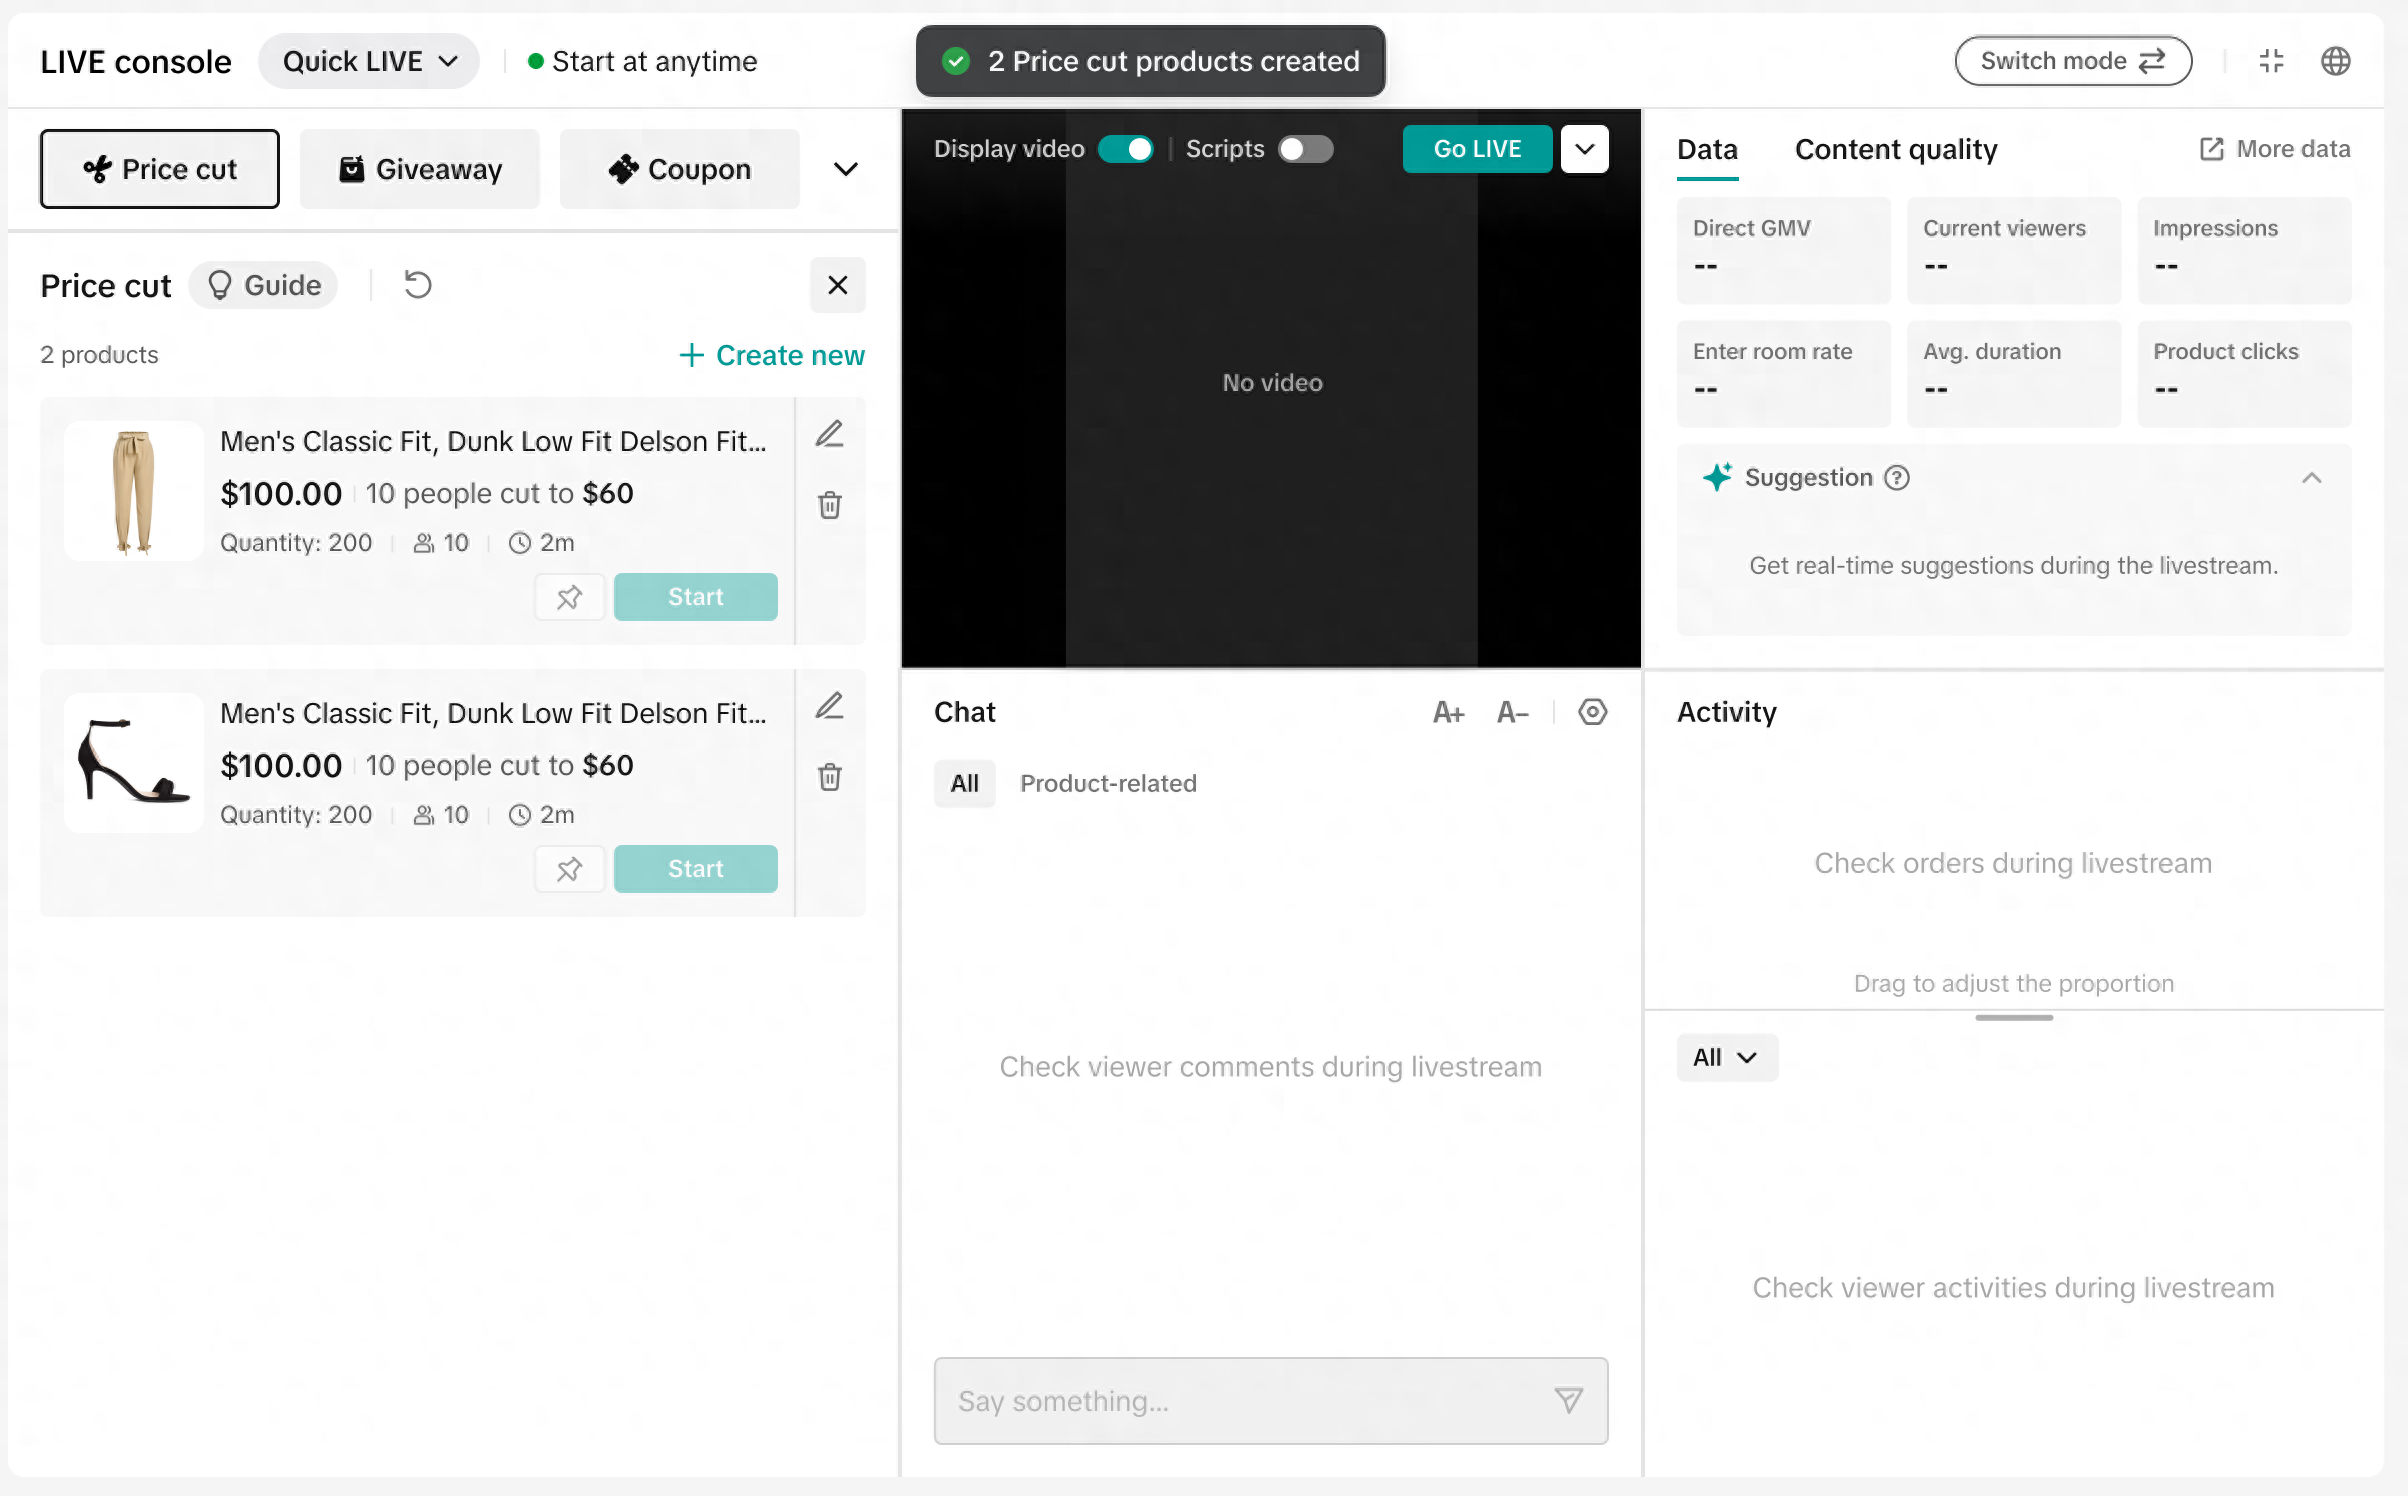Pin the black heels product
This screenshot has width=2408, height=1496.
(569, 869)
